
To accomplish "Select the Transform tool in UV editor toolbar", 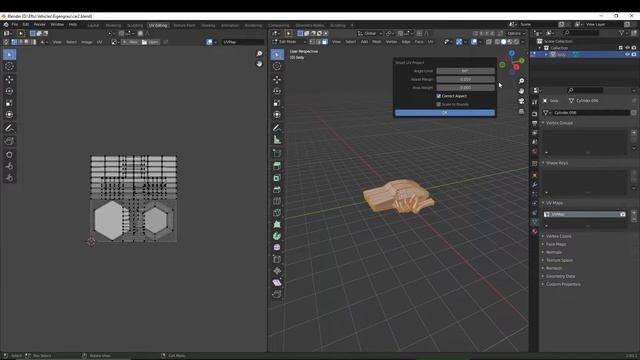I will pos(9,115).
